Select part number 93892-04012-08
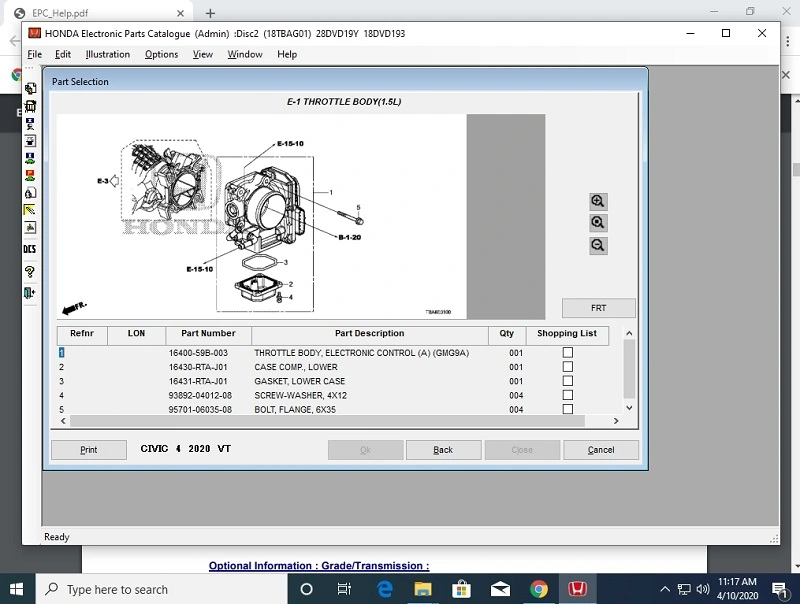800x604 pixels. click(200, 396)
